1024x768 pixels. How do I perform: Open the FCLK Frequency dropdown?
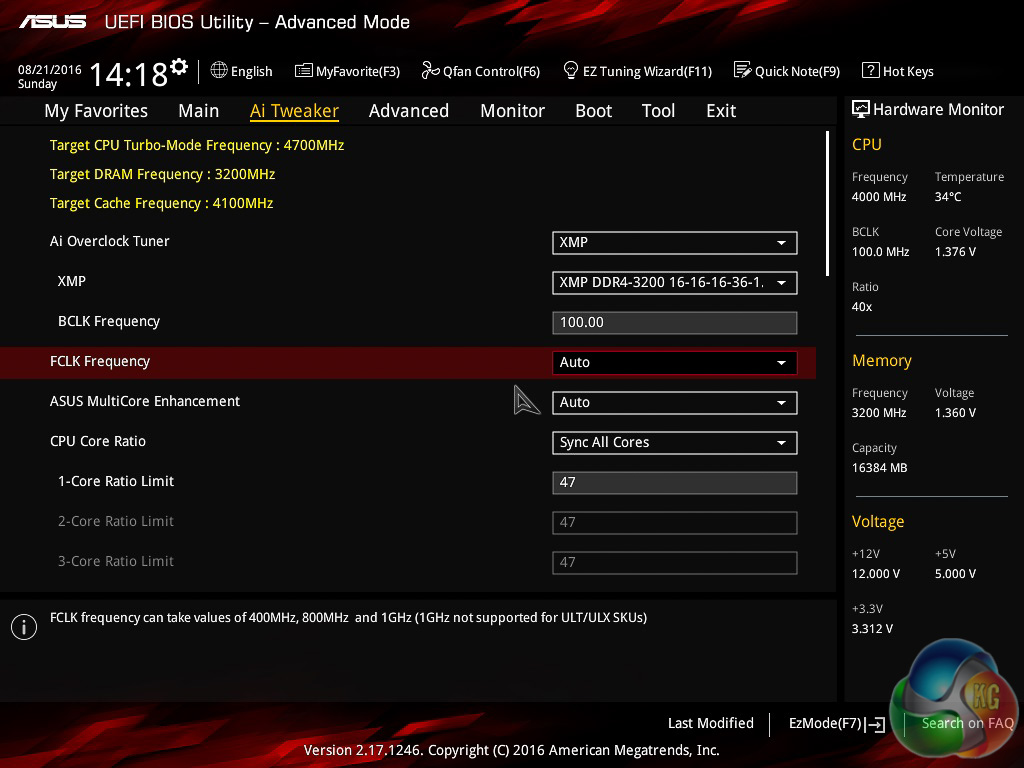tap(675, 362)
